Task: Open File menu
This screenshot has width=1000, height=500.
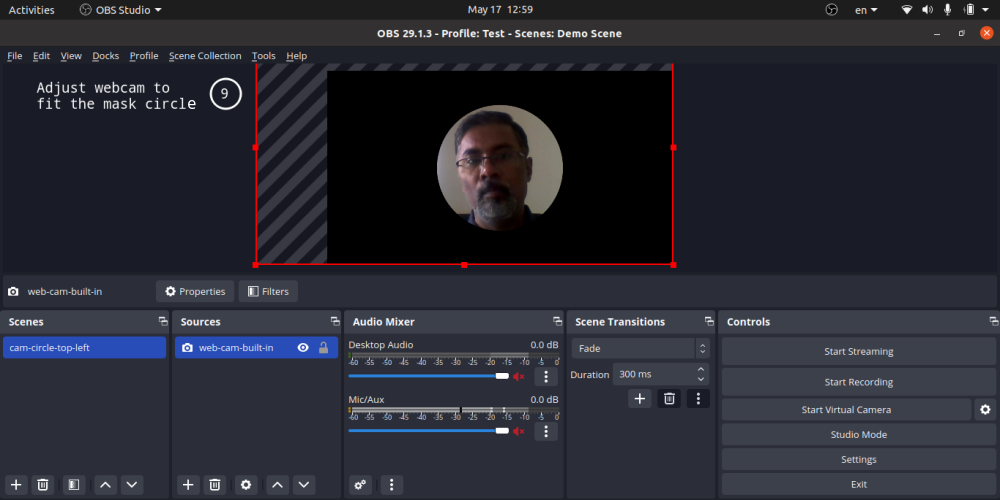Action: tap(15, 55)
